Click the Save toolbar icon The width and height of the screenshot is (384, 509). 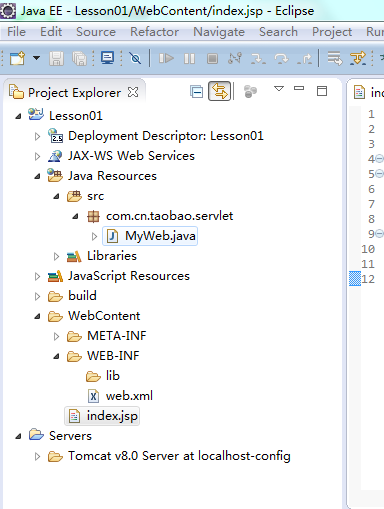(56, 59)
